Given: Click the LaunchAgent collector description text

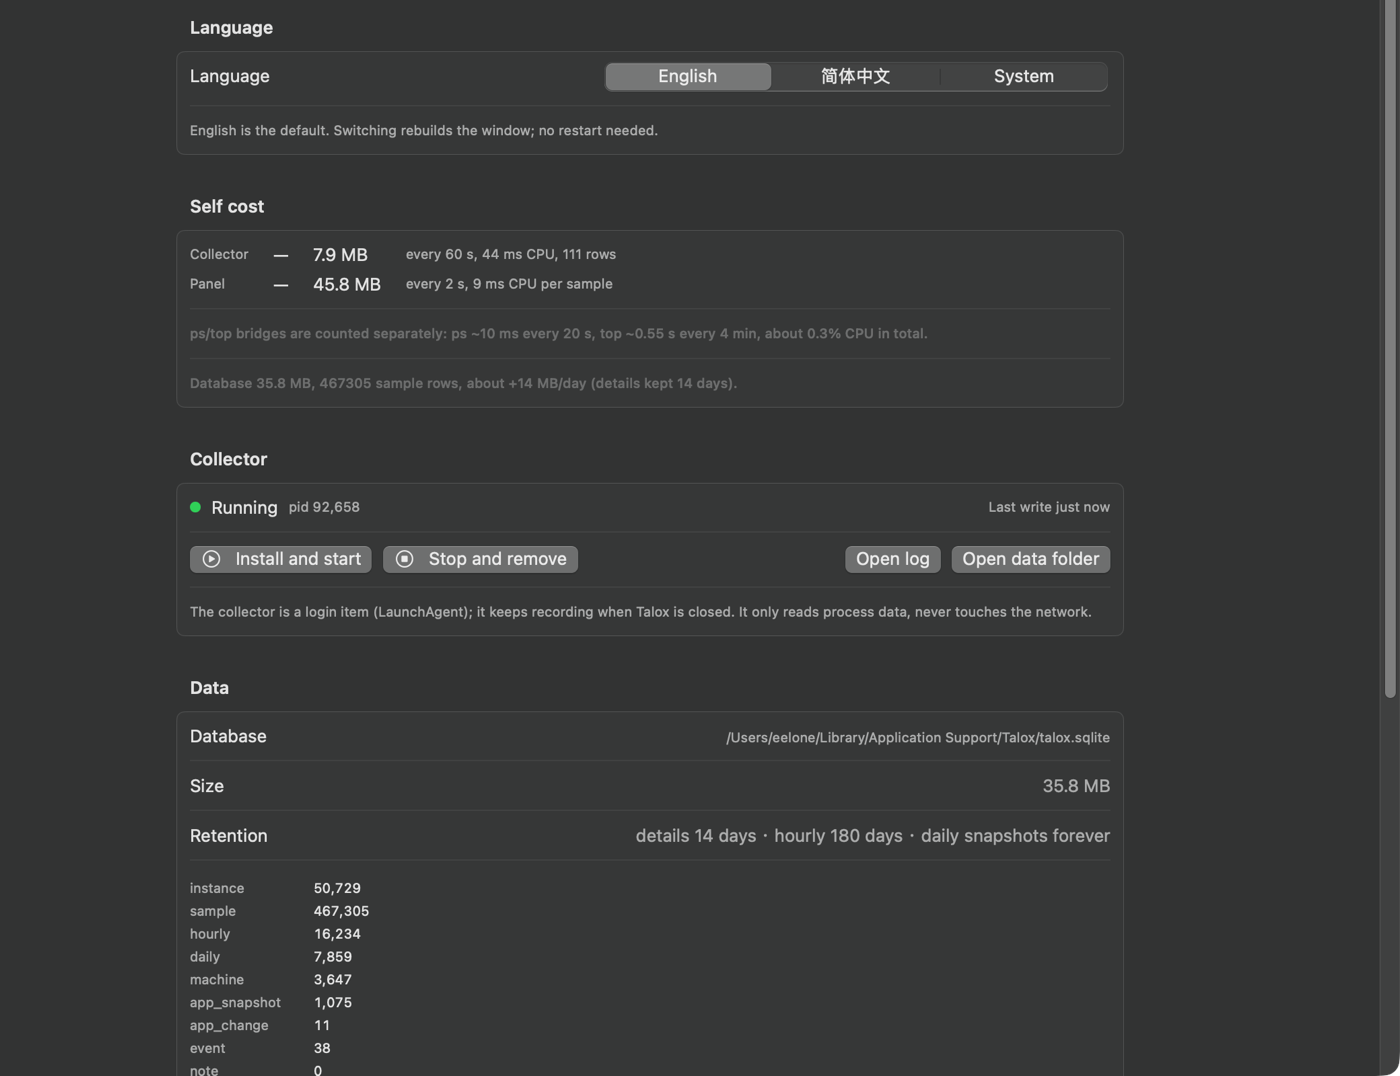Looking at the screenshot, I should (641, 612).
